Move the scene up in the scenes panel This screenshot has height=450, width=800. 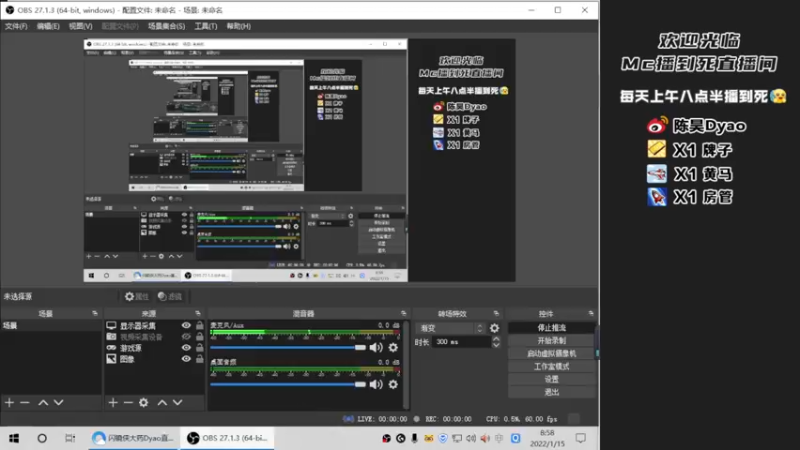(43, 403)
